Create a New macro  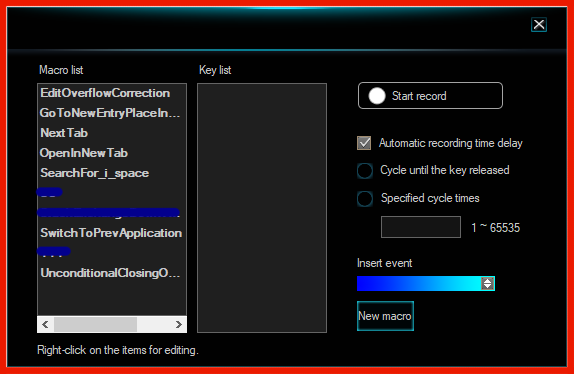click(x=385, y=316)
